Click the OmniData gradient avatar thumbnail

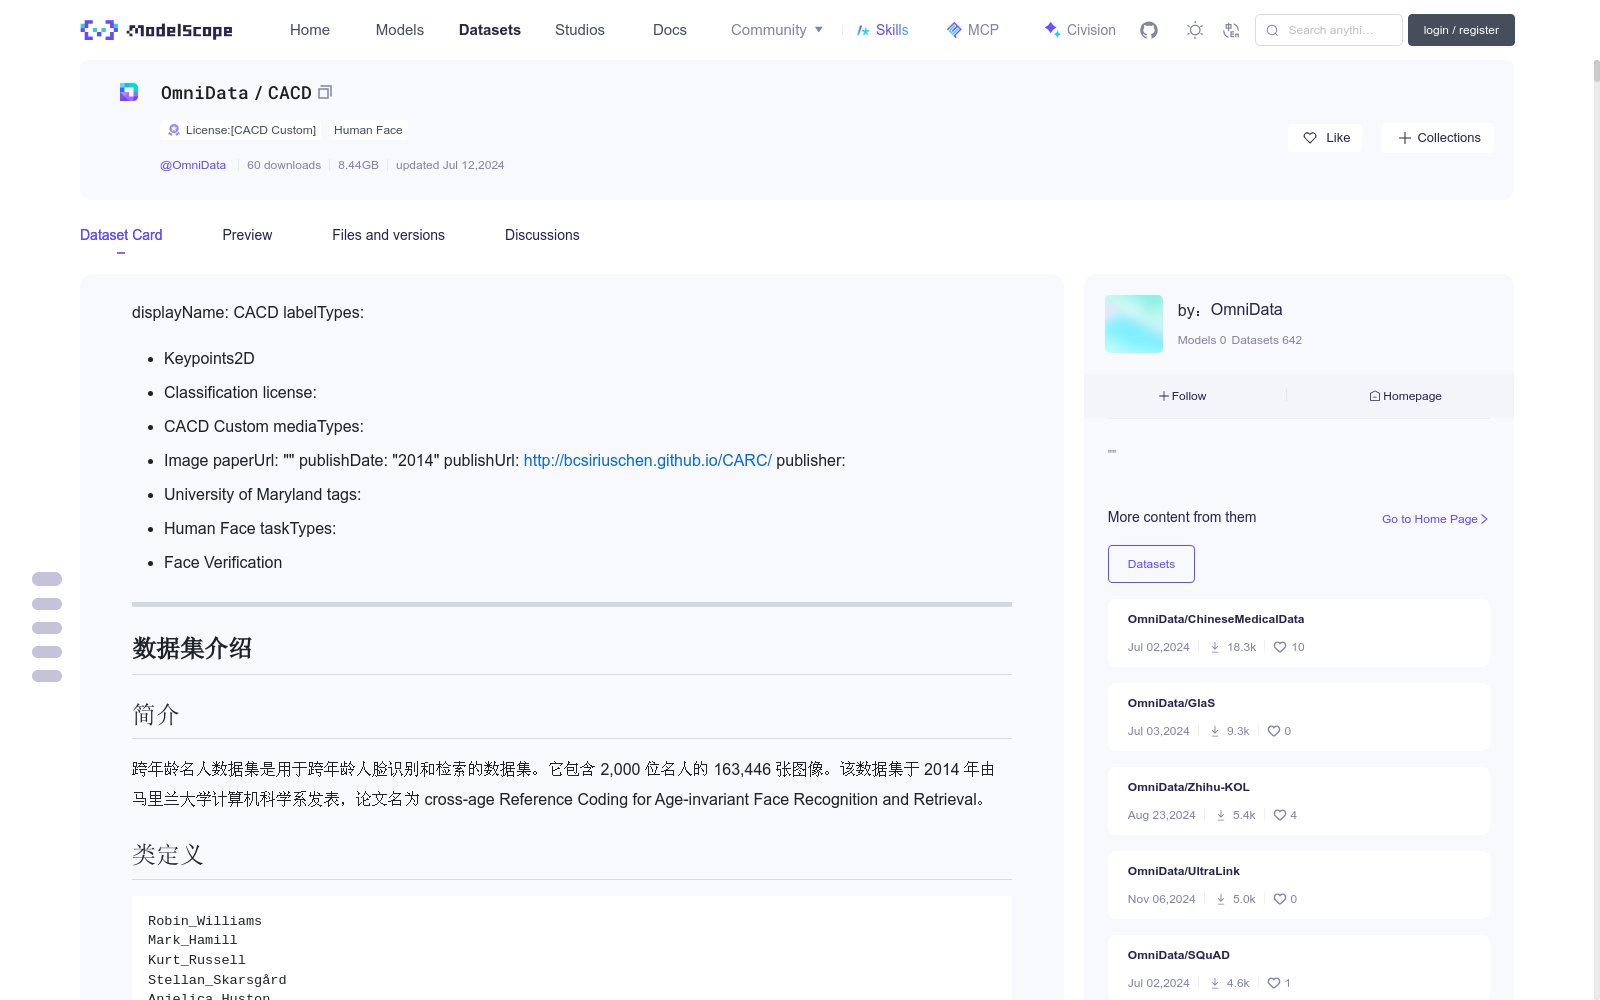click(x=1134, y=324)
